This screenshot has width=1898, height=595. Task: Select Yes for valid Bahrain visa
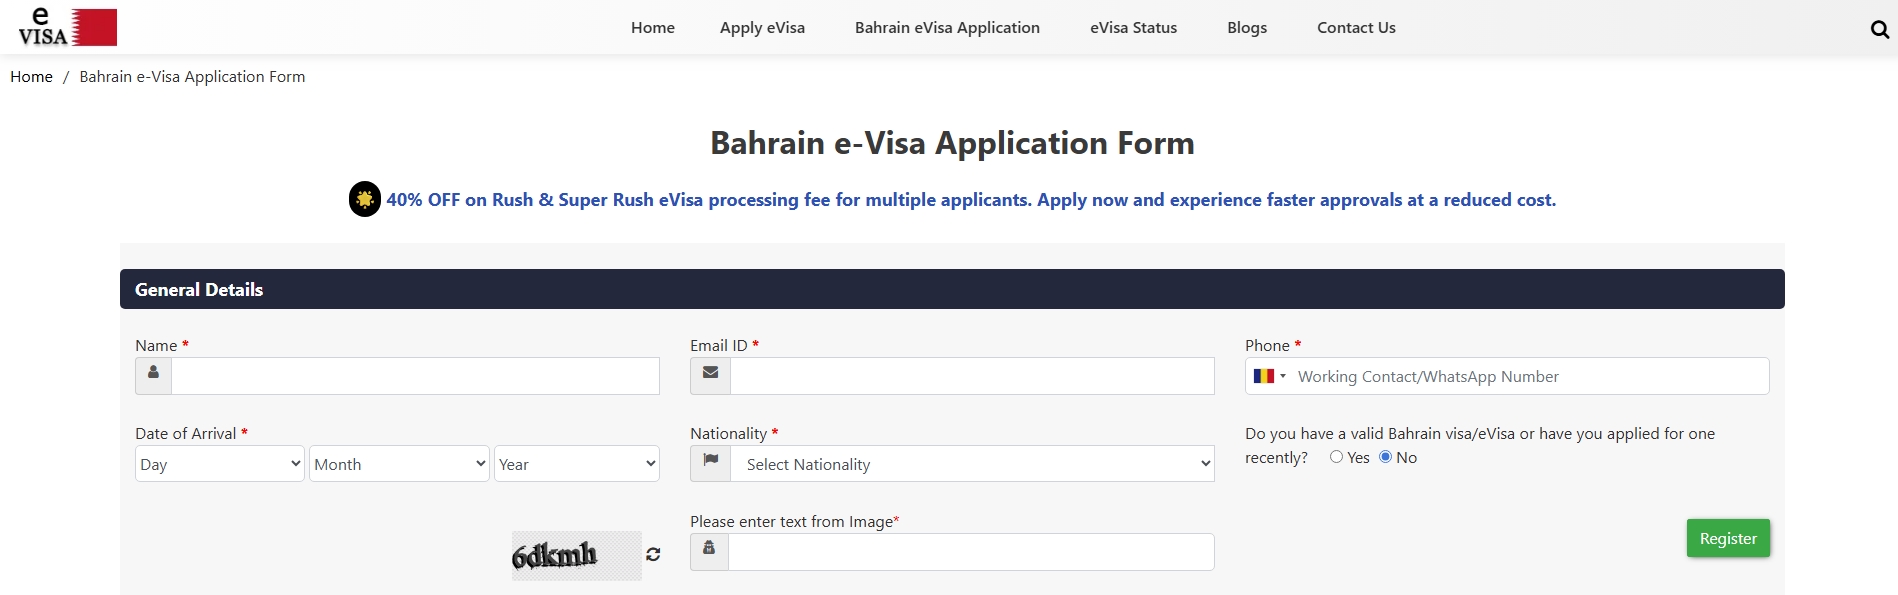1336,457
